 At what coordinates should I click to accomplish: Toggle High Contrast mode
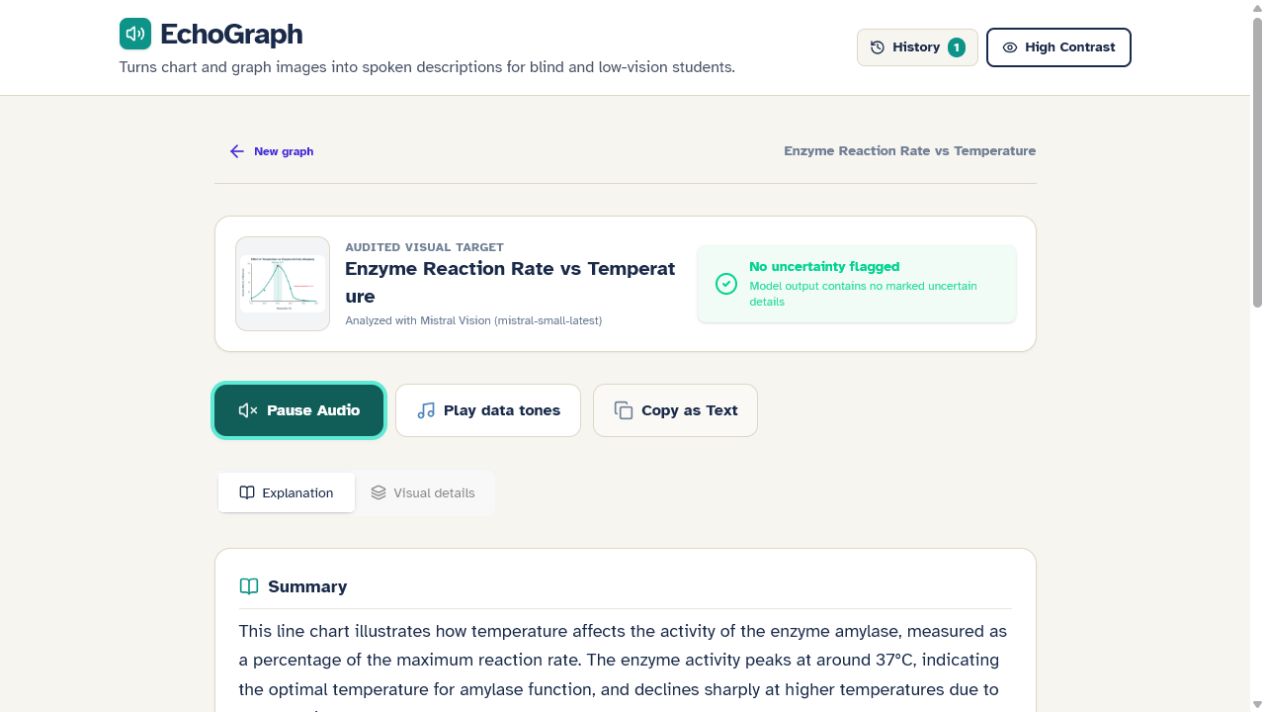pos(1058,47)
